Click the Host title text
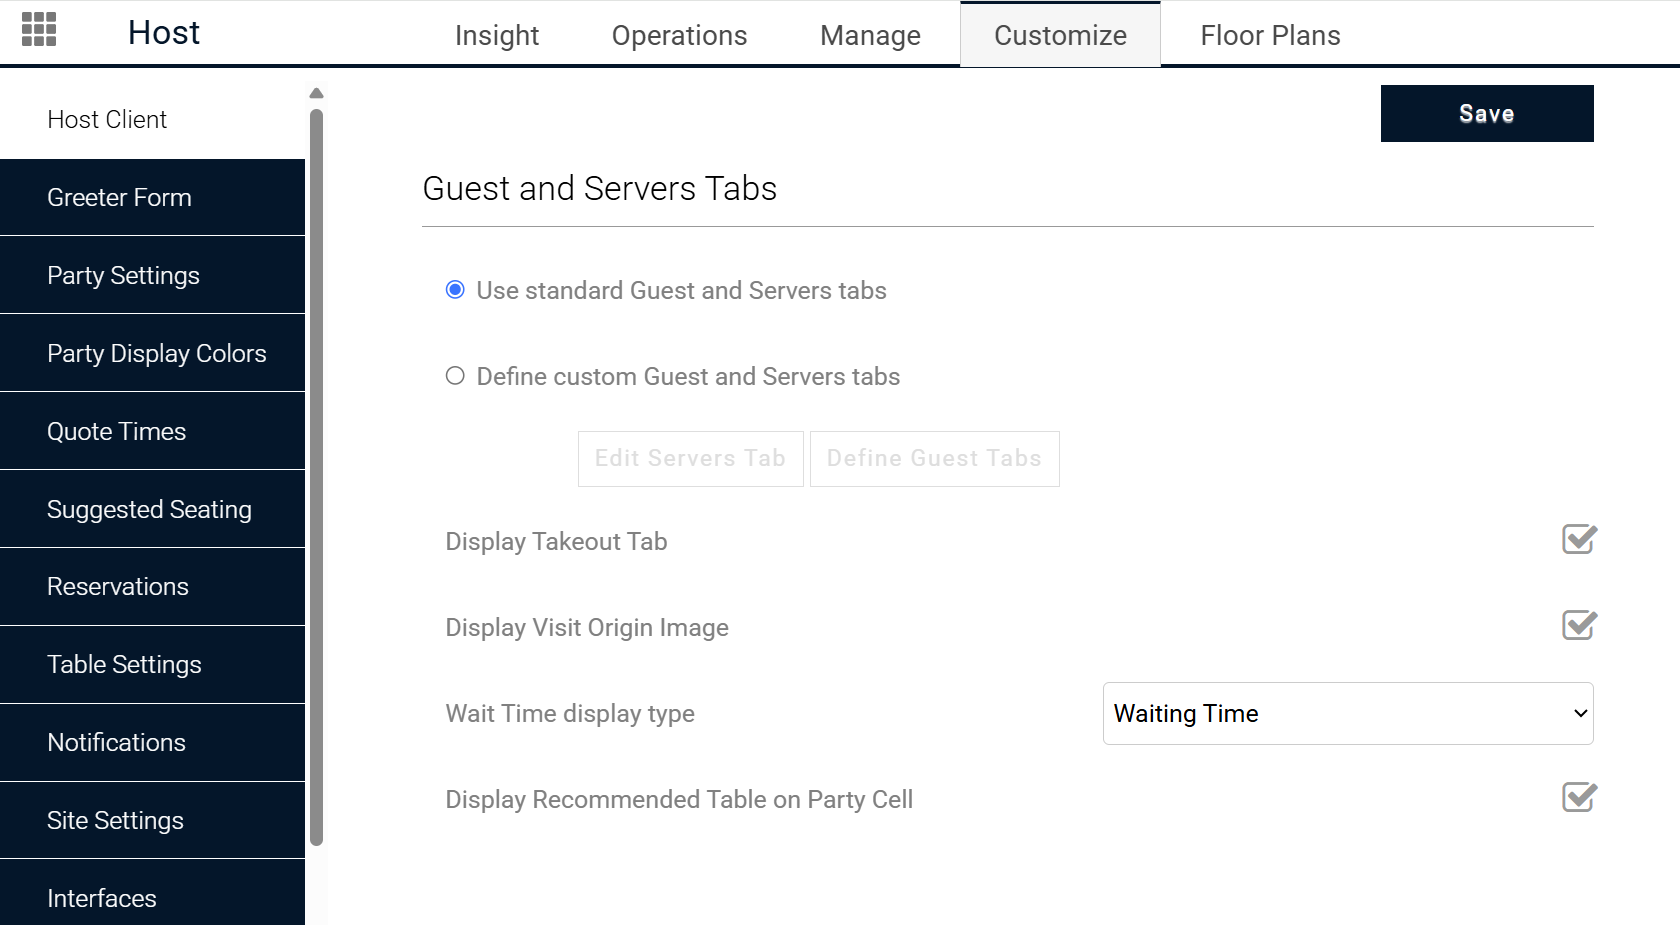The image size is (1680, 925). [x=164, y=33]
